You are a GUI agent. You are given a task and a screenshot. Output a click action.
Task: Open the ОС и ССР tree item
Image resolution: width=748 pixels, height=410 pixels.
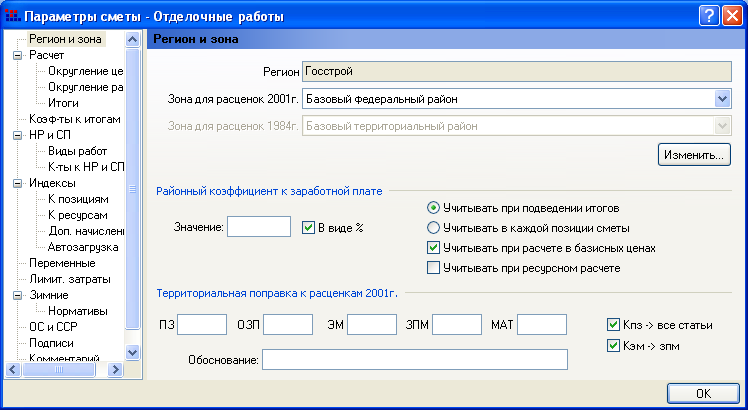[53, 327]
